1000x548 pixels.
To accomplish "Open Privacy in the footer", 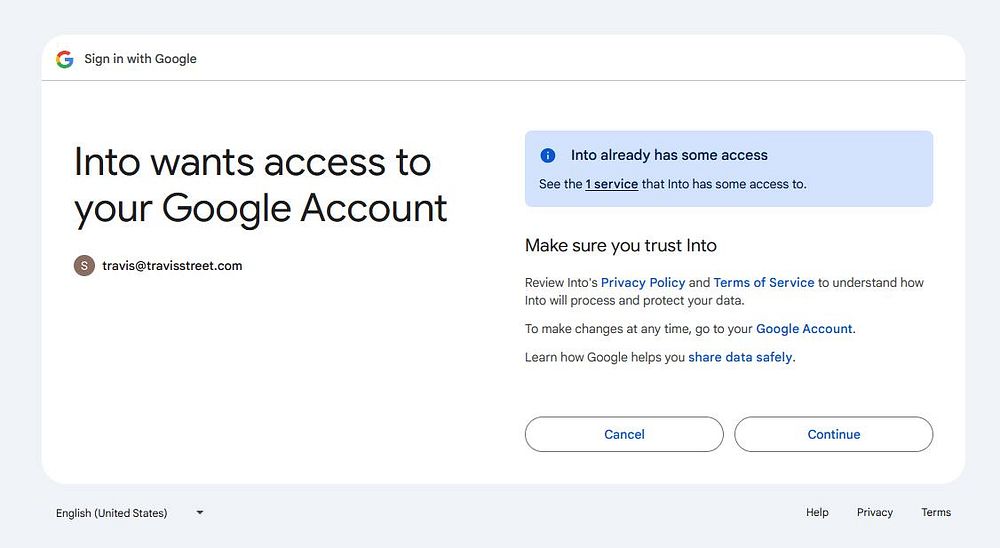I will click(x=874, y=513).
